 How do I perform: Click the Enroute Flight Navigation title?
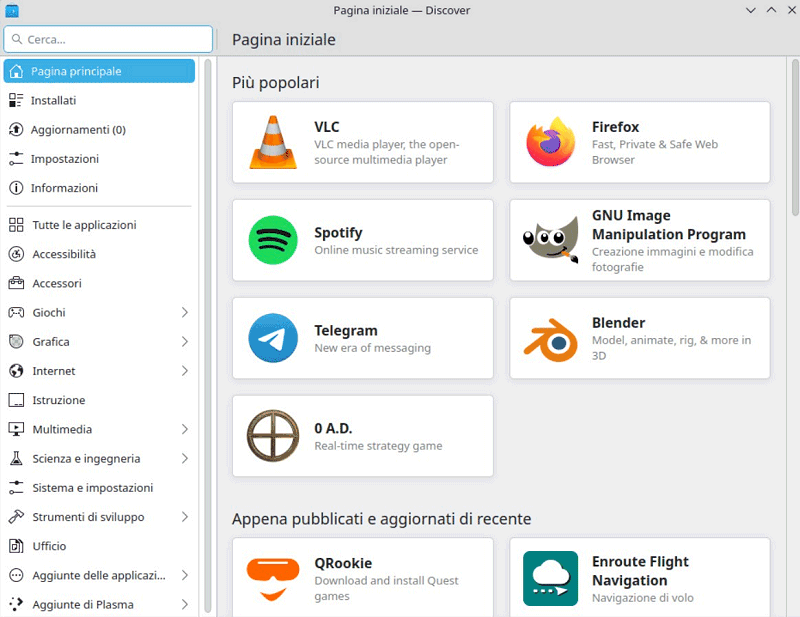pyautogui.click(x=640, y=571)
